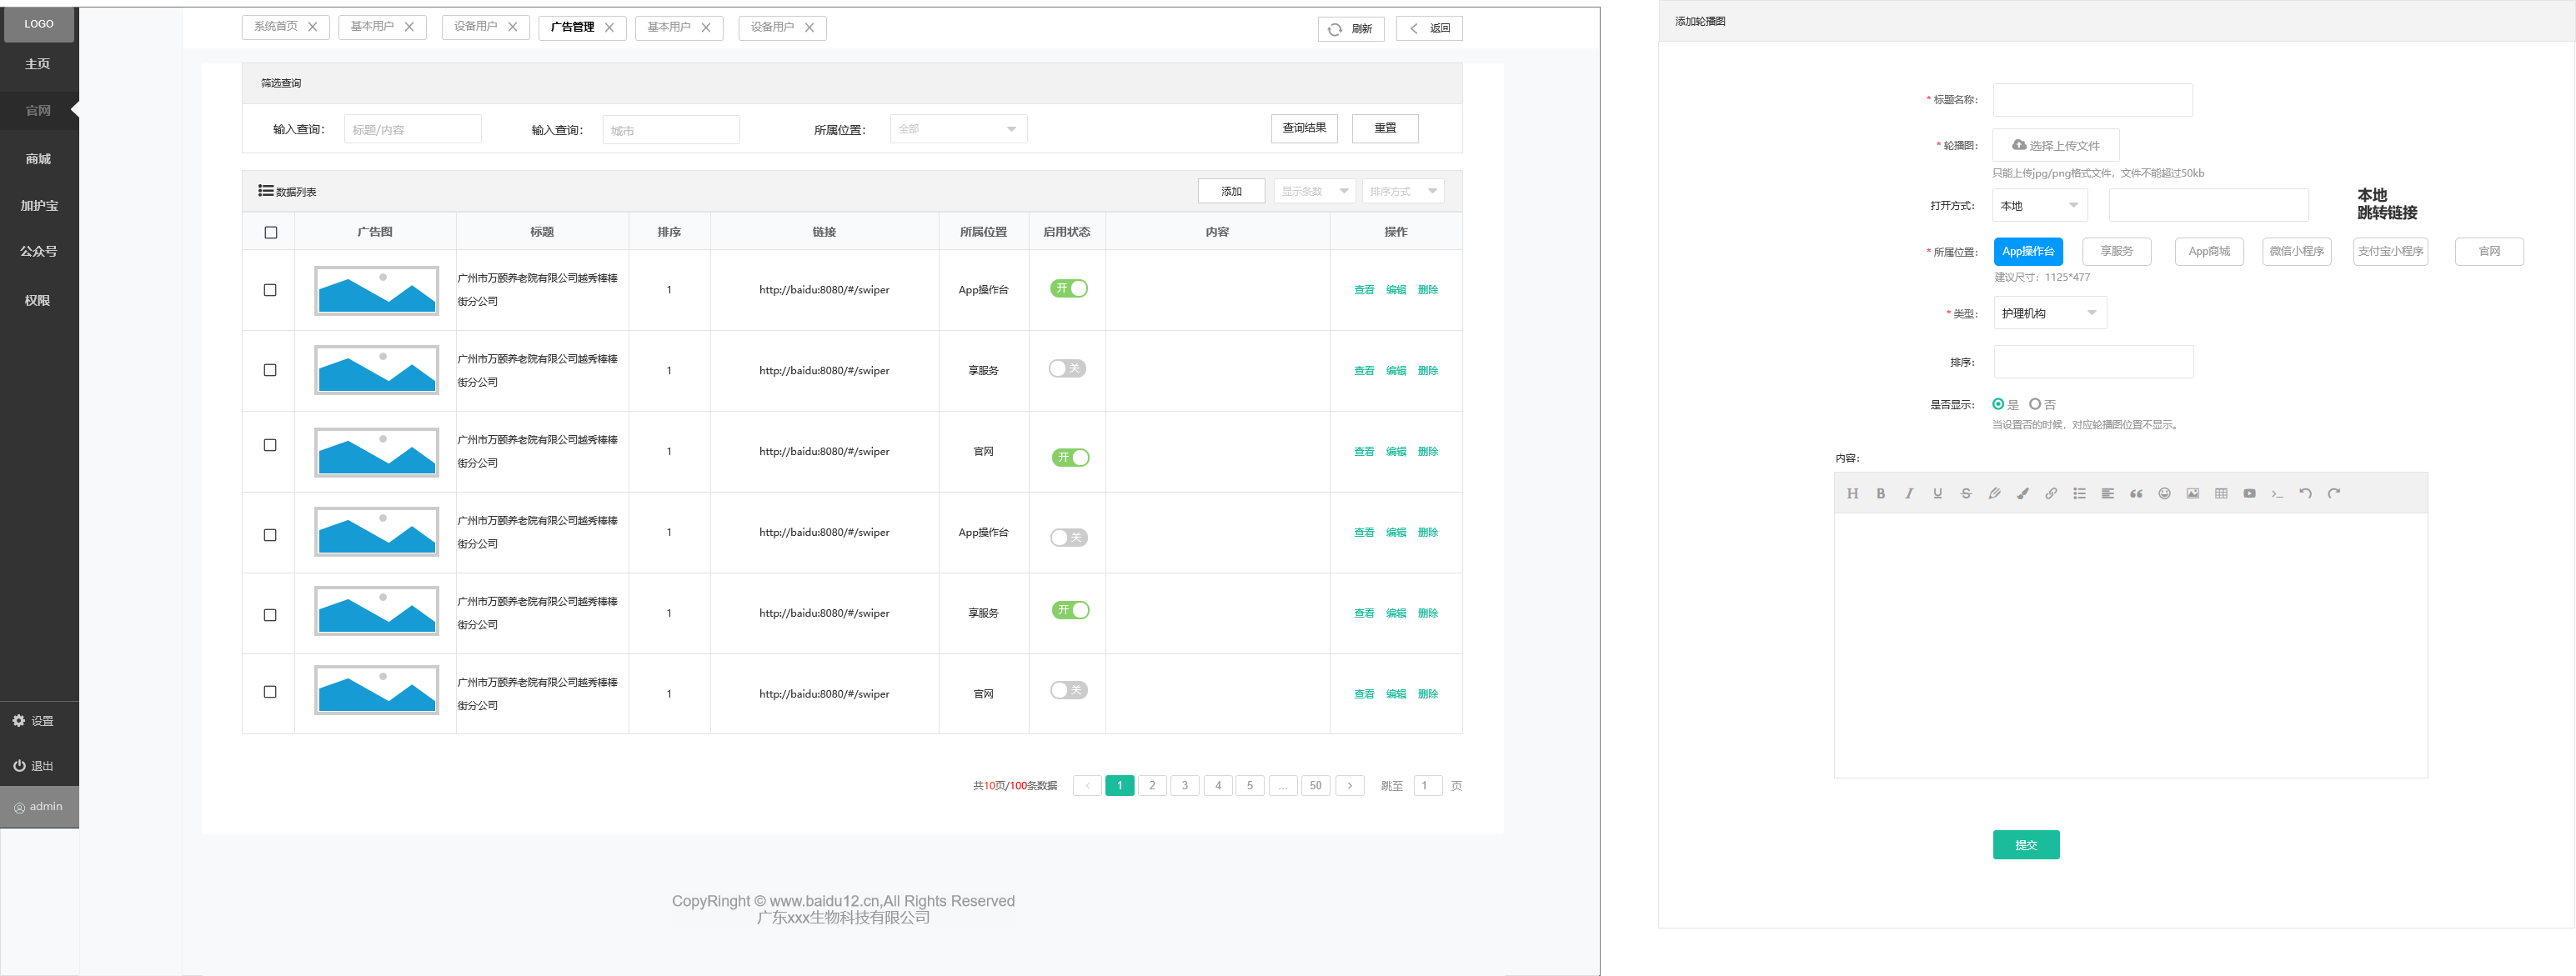Click the 设置 gear icon in the sidebar

click(18, 720)
